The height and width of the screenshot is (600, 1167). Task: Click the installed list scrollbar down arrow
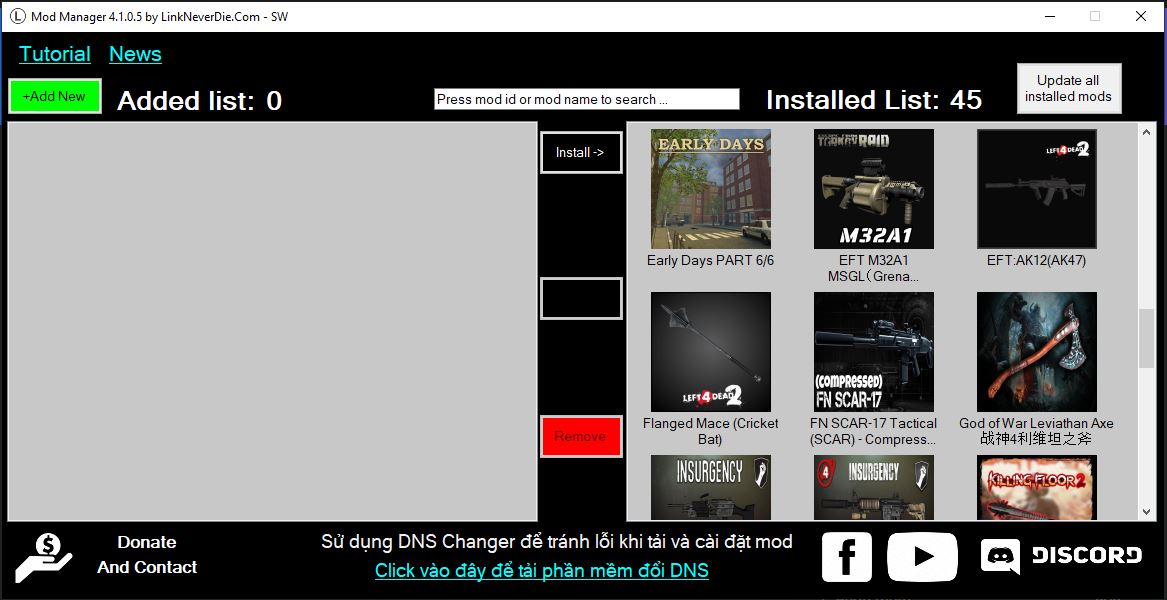(1146, 511)
